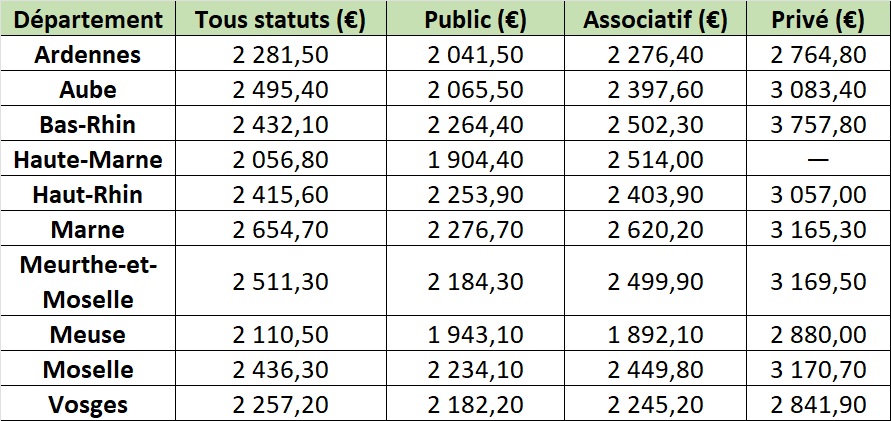
Task: Select the empty dash cell for Haute-Marne Privé
Action: [x=819, y=160]
